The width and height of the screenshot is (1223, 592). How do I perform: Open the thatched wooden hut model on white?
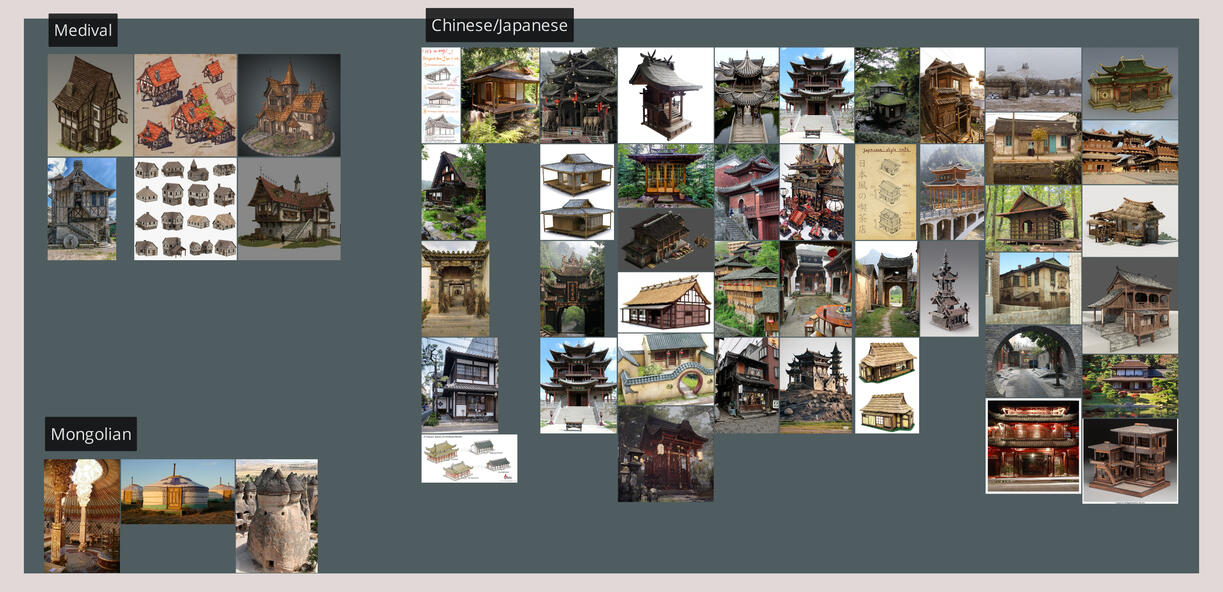tap(1130, 221)
